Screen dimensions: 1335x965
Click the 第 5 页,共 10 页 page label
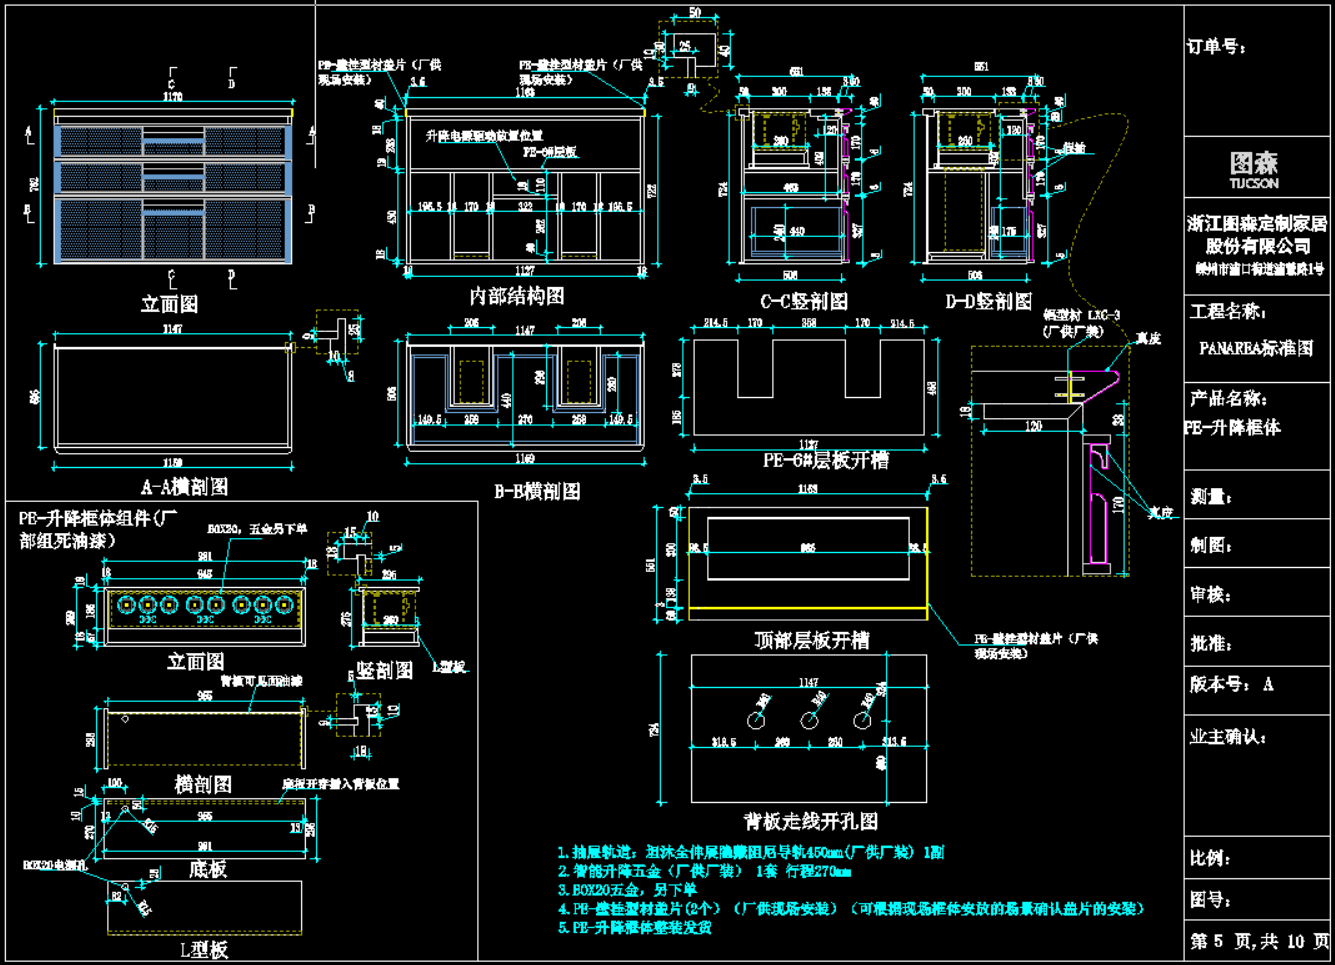click(x=1259, y=941)
